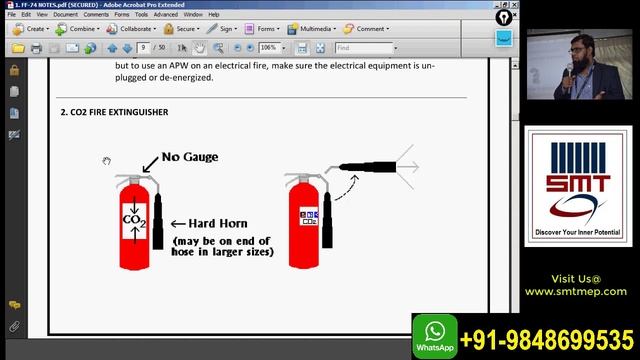Choose the Marquee Zoom tool

[x=218, y=48]
